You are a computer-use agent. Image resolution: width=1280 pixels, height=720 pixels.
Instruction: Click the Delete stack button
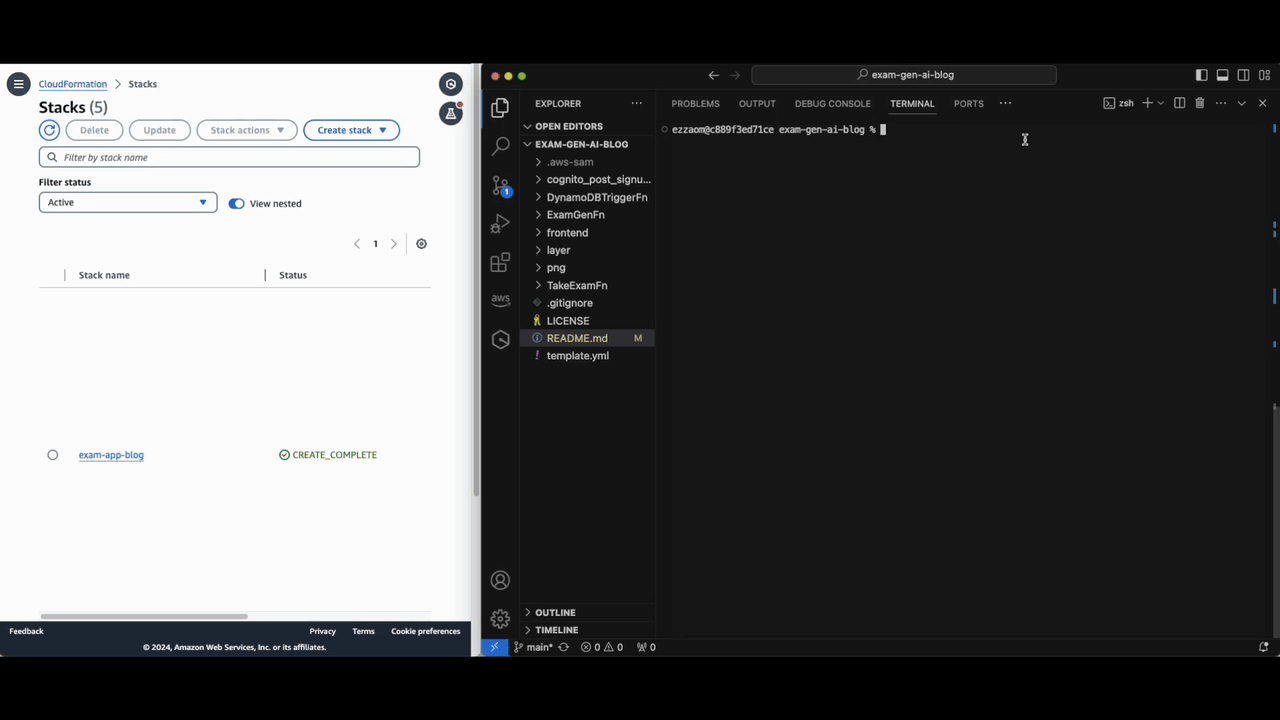94,130
